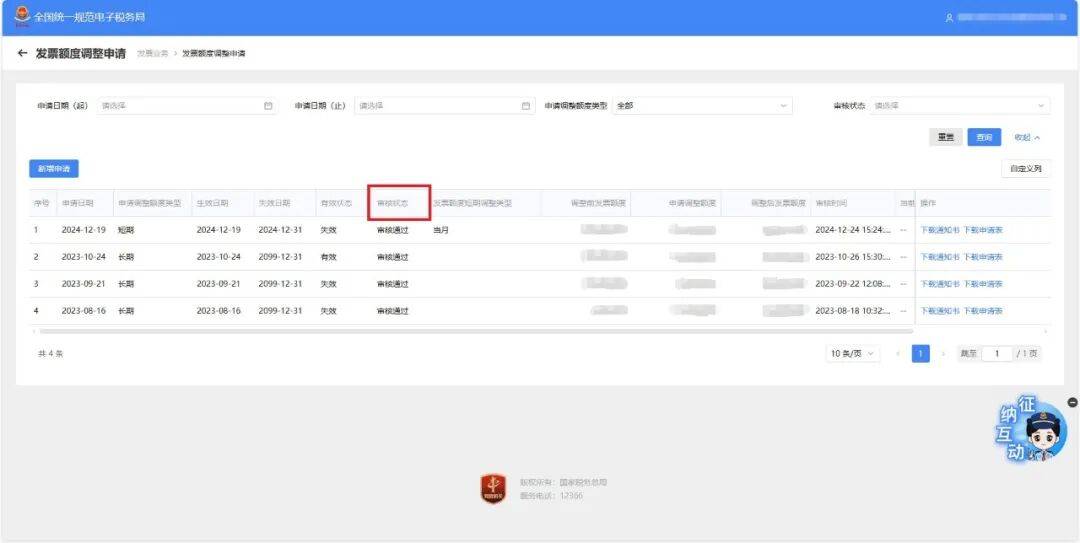The image size is (1080, 543).
Task: Go to next page arrow in pagination
Action: [x=943, y=354]
